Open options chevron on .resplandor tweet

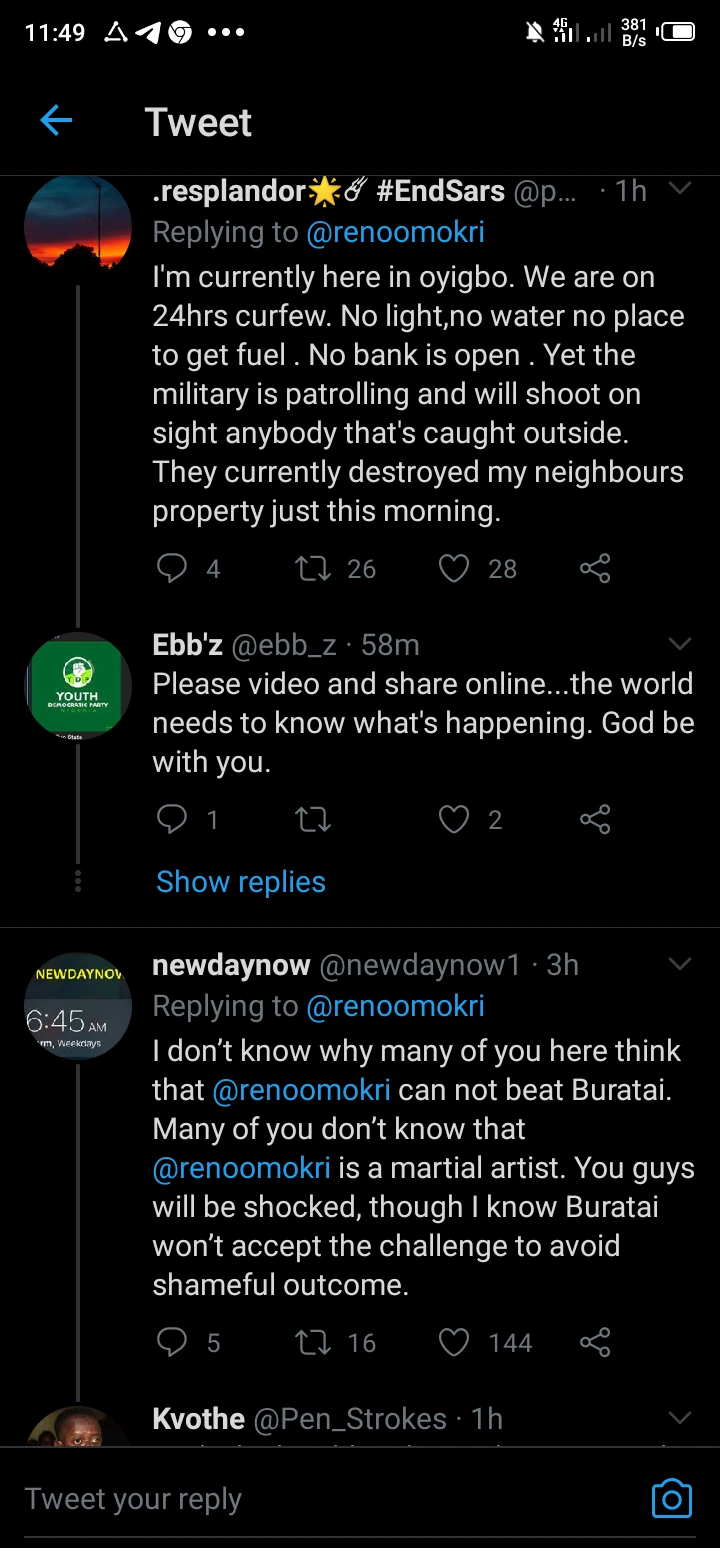point(680,189)
